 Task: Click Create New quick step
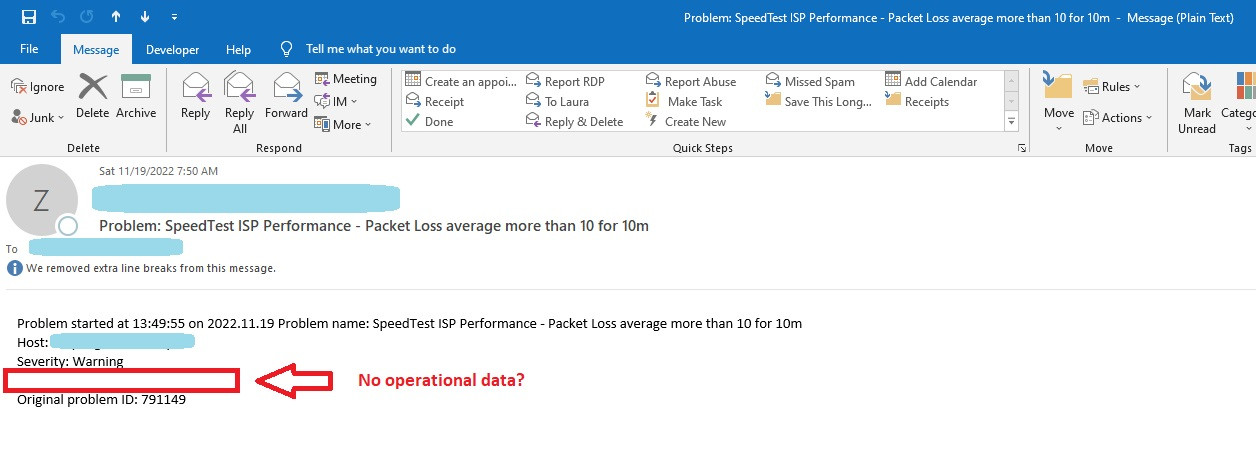point(686,121)
